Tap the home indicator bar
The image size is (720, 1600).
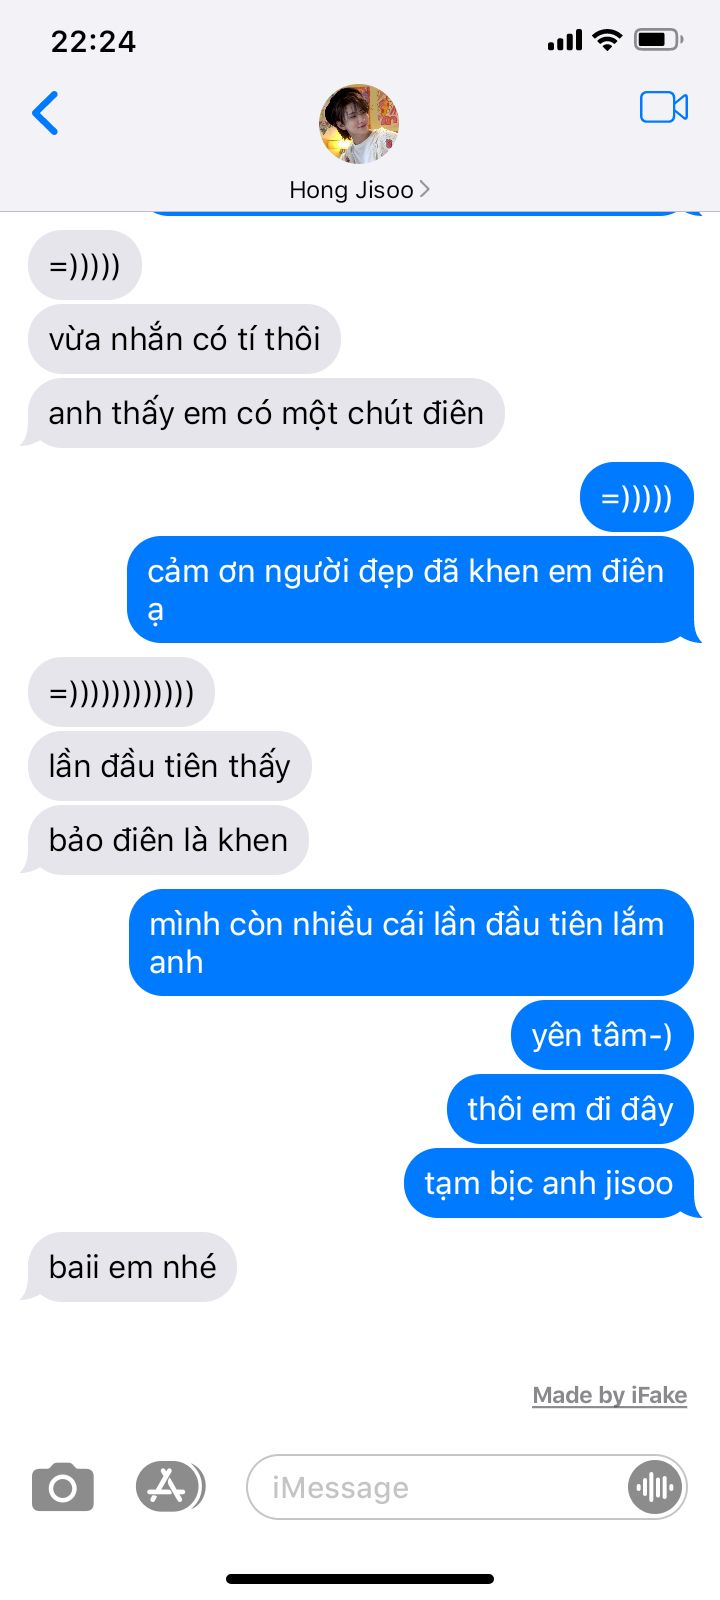pos(360,1579)
